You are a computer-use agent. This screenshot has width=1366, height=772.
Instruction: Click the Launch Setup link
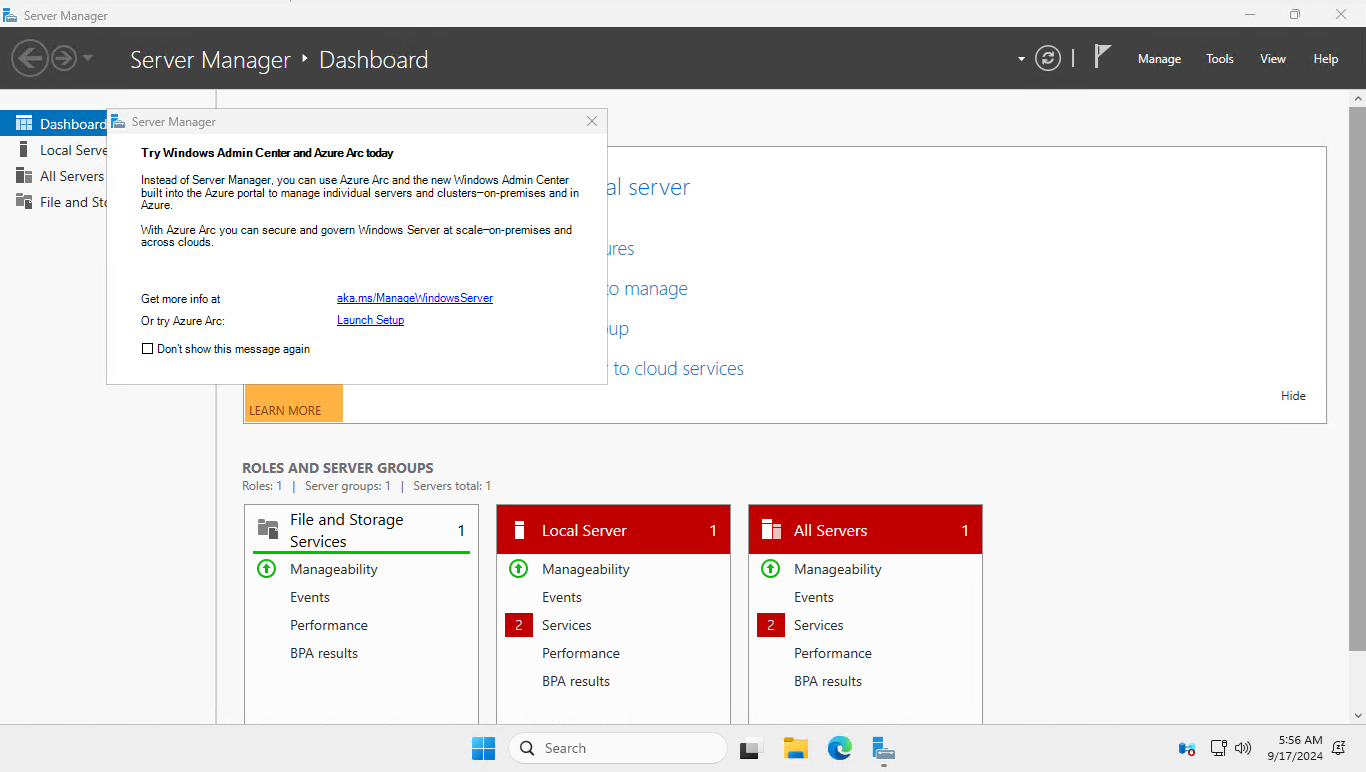(370, 320)
